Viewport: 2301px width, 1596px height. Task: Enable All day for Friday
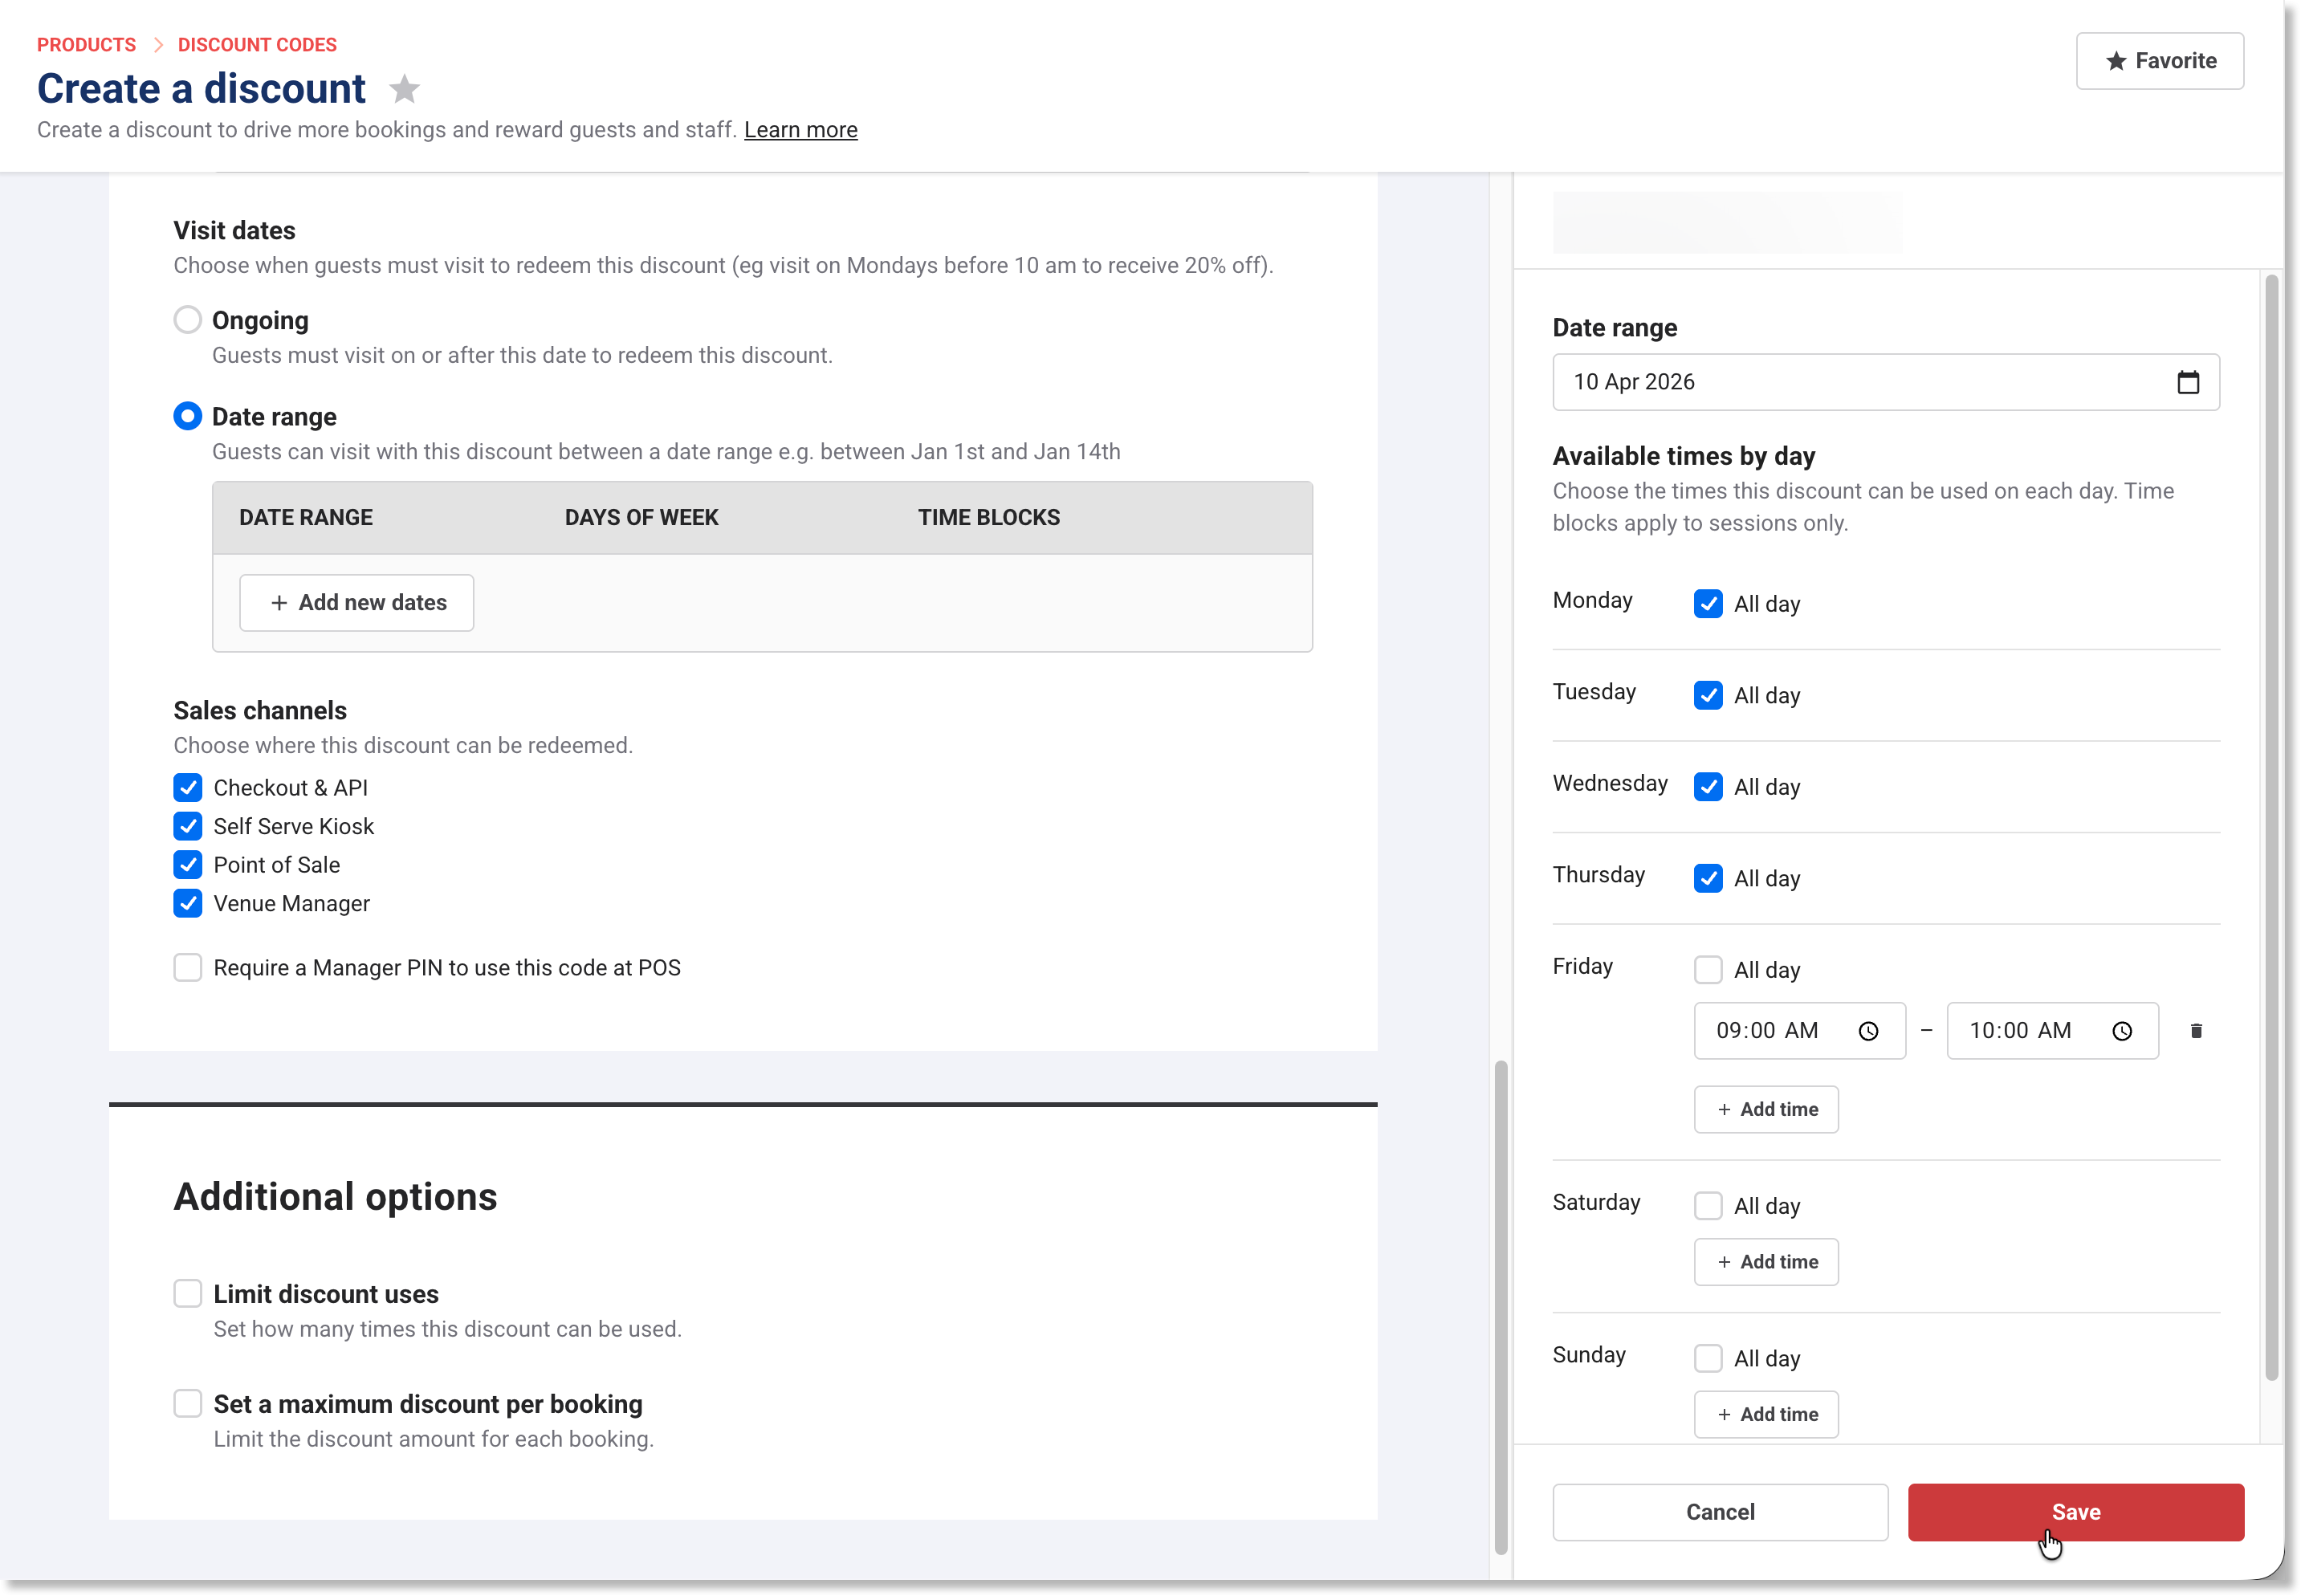[x=1707, y=970]
